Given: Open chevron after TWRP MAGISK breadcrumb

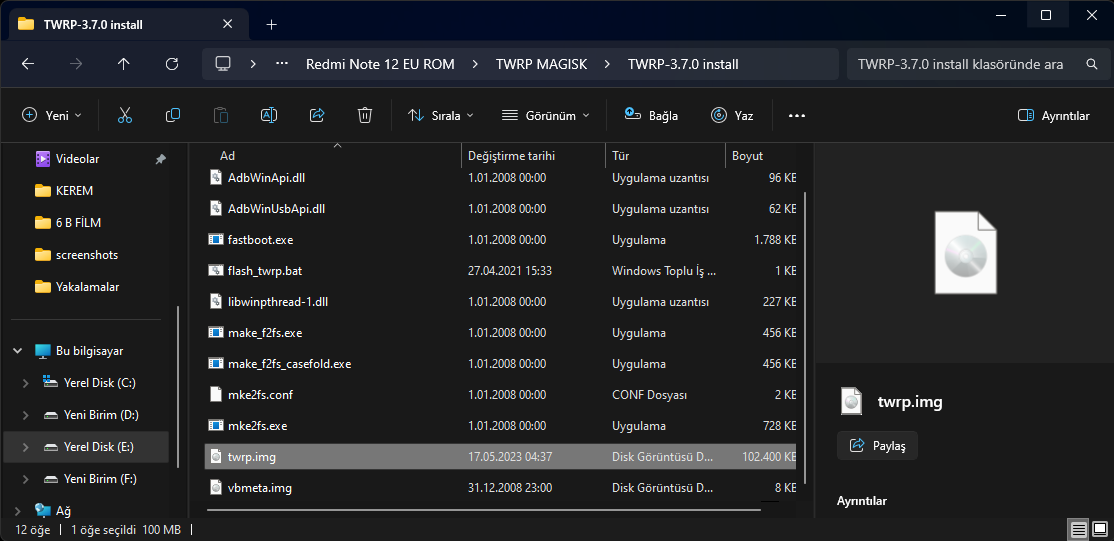Looking at the screenshot, I should pyautogui.click(x=607, y=64).
